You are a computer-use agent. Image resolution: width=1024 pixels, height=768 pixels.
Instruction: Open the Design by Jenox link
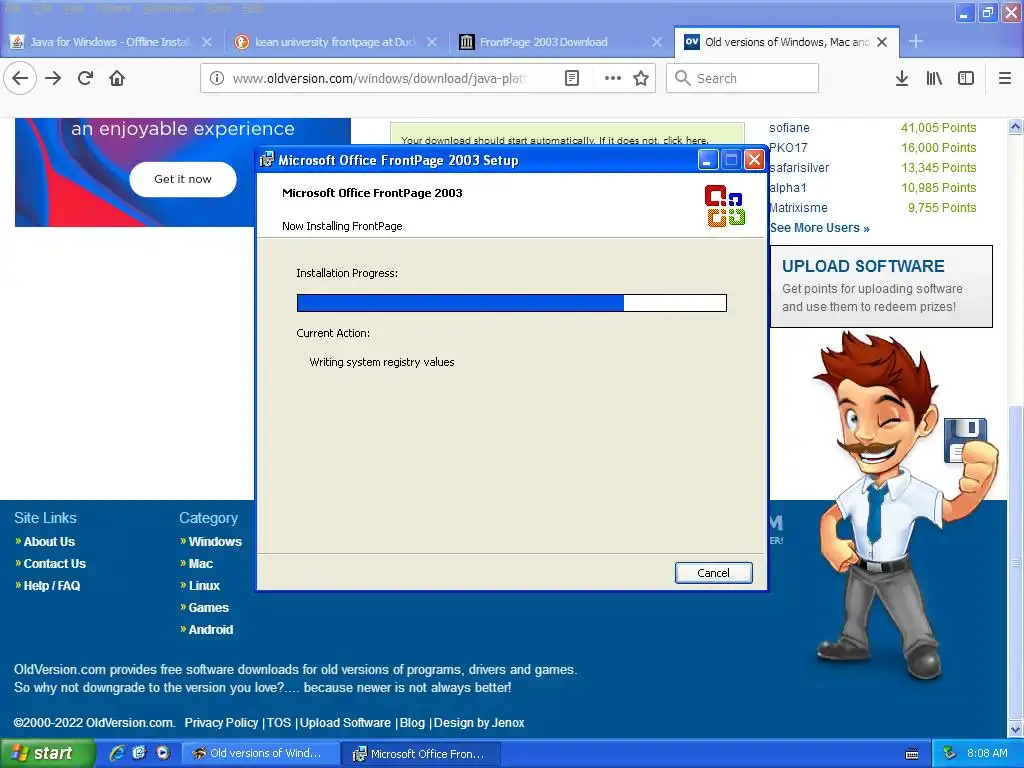479,723
